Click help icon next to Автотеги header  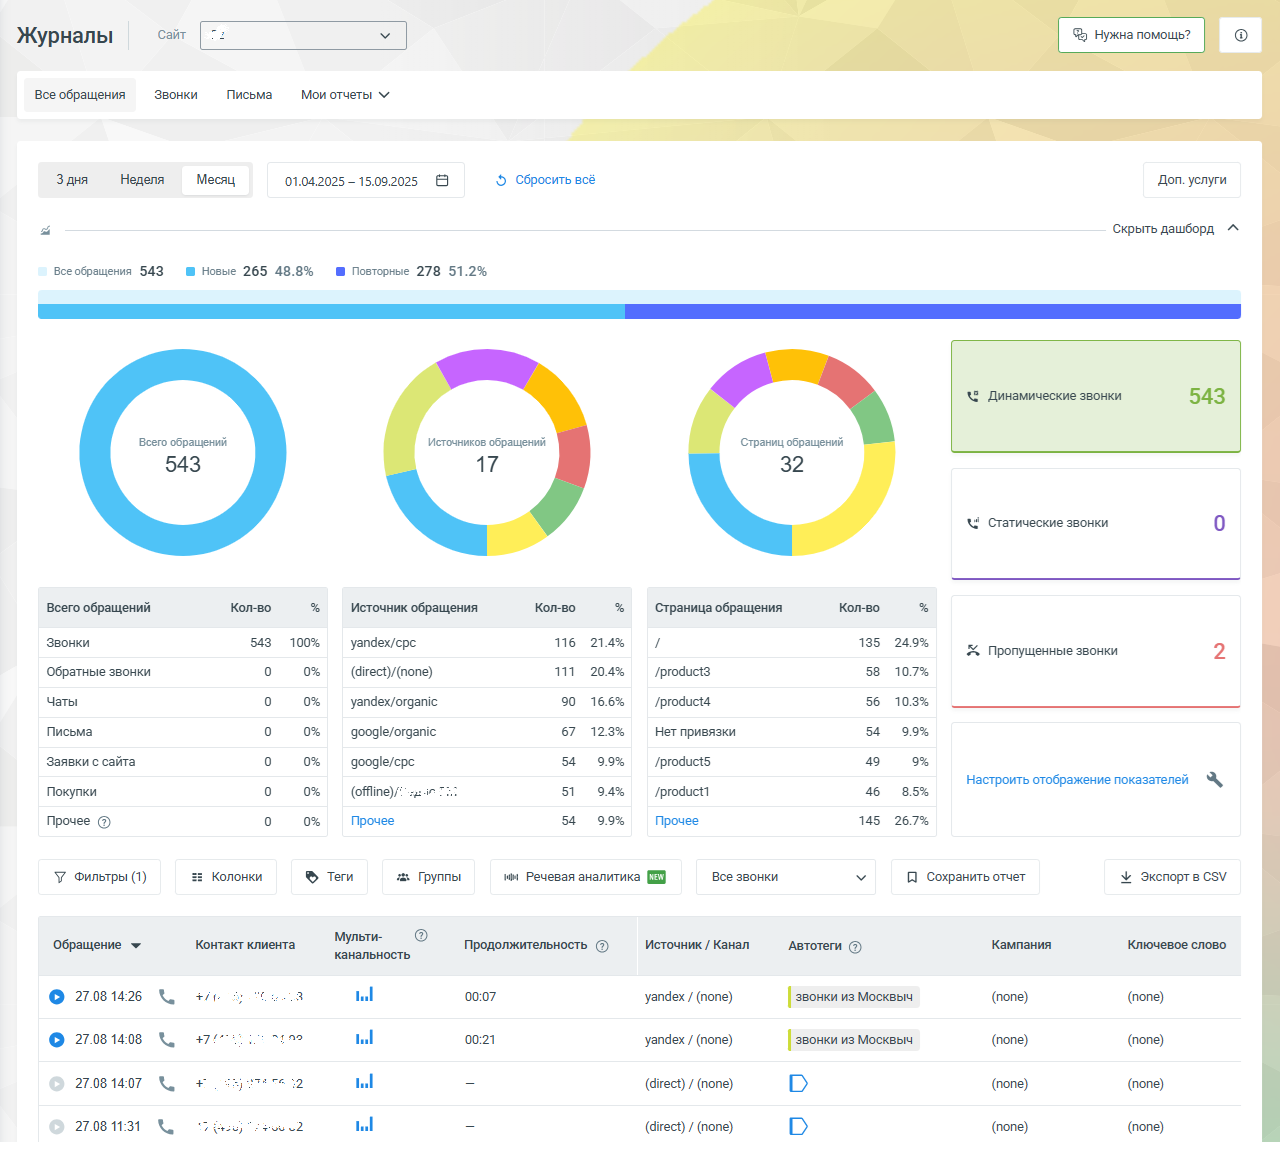pos(855,947)
